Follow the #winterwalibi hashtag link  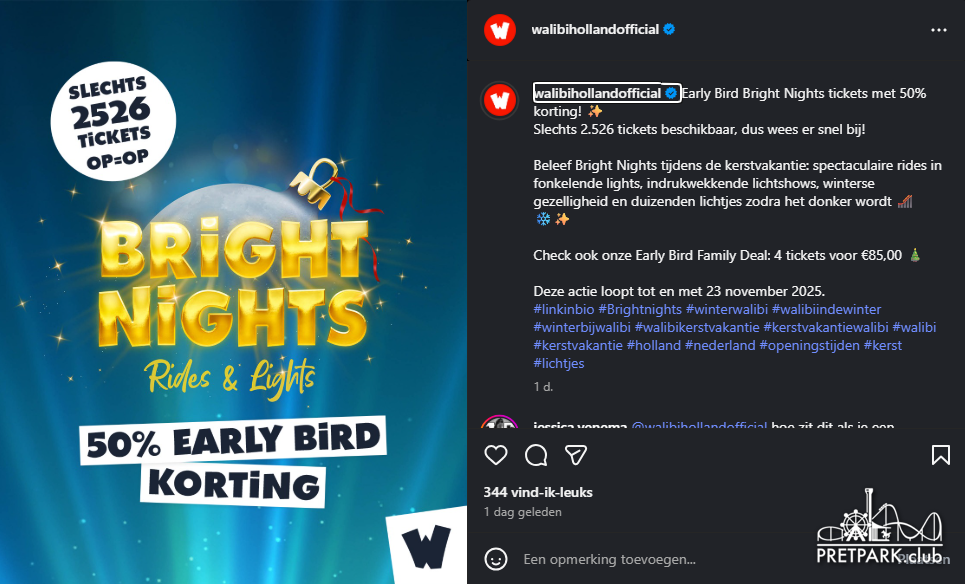(x=727, y=310)
